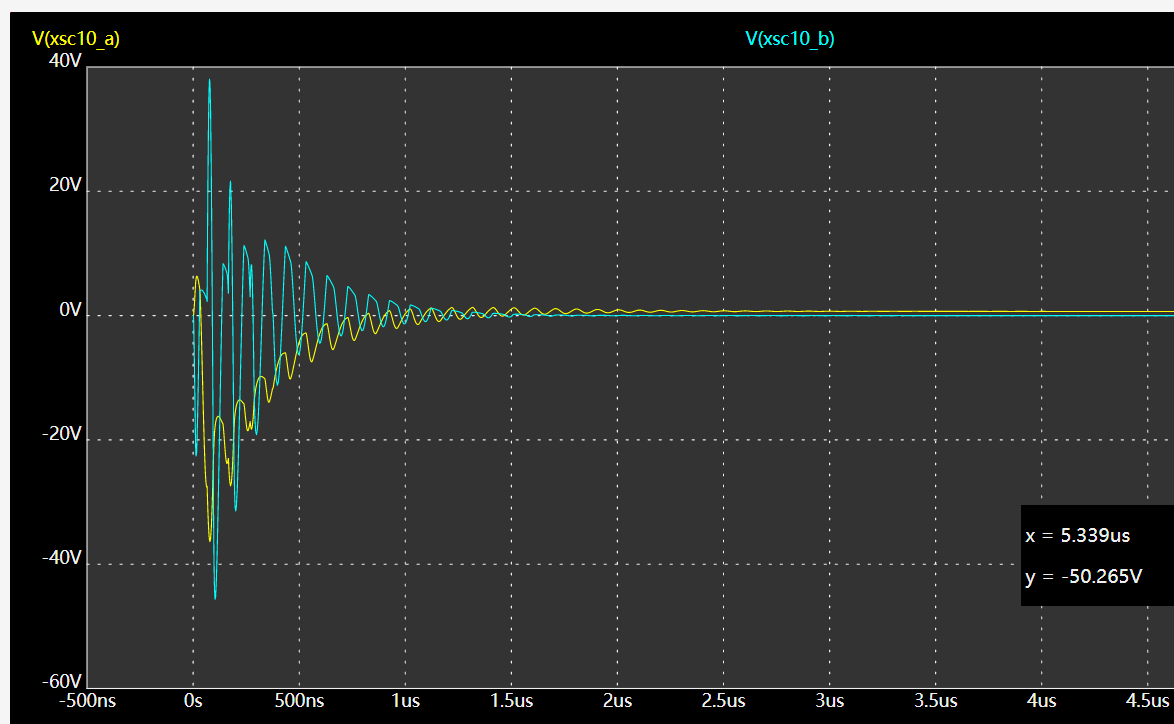Select the 500ns time axis label
1174x724 pixels.
coord(300,701)
